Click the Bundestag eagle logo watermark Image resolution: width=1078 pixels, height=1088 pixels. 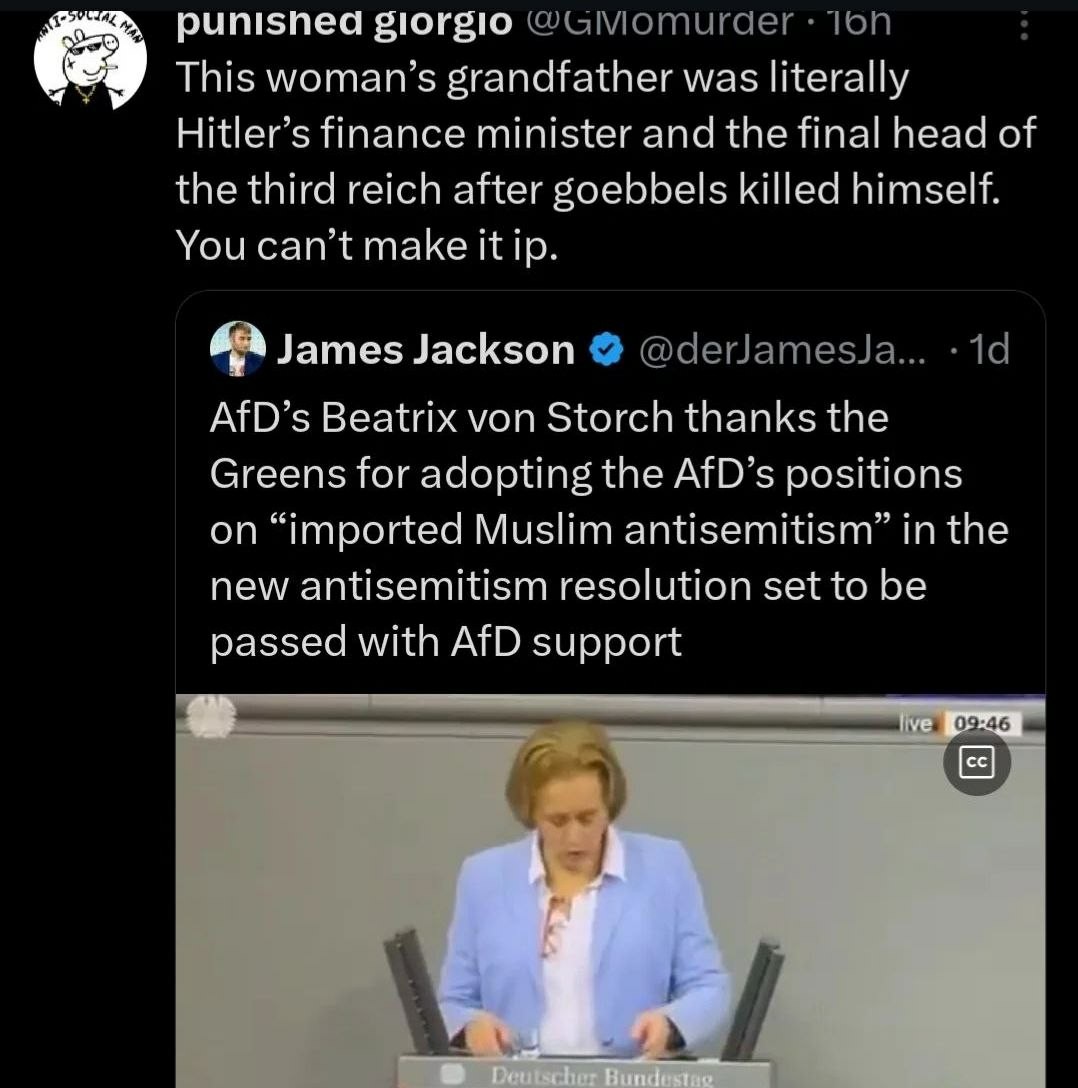pyautogui.click(x=211, y=717)
